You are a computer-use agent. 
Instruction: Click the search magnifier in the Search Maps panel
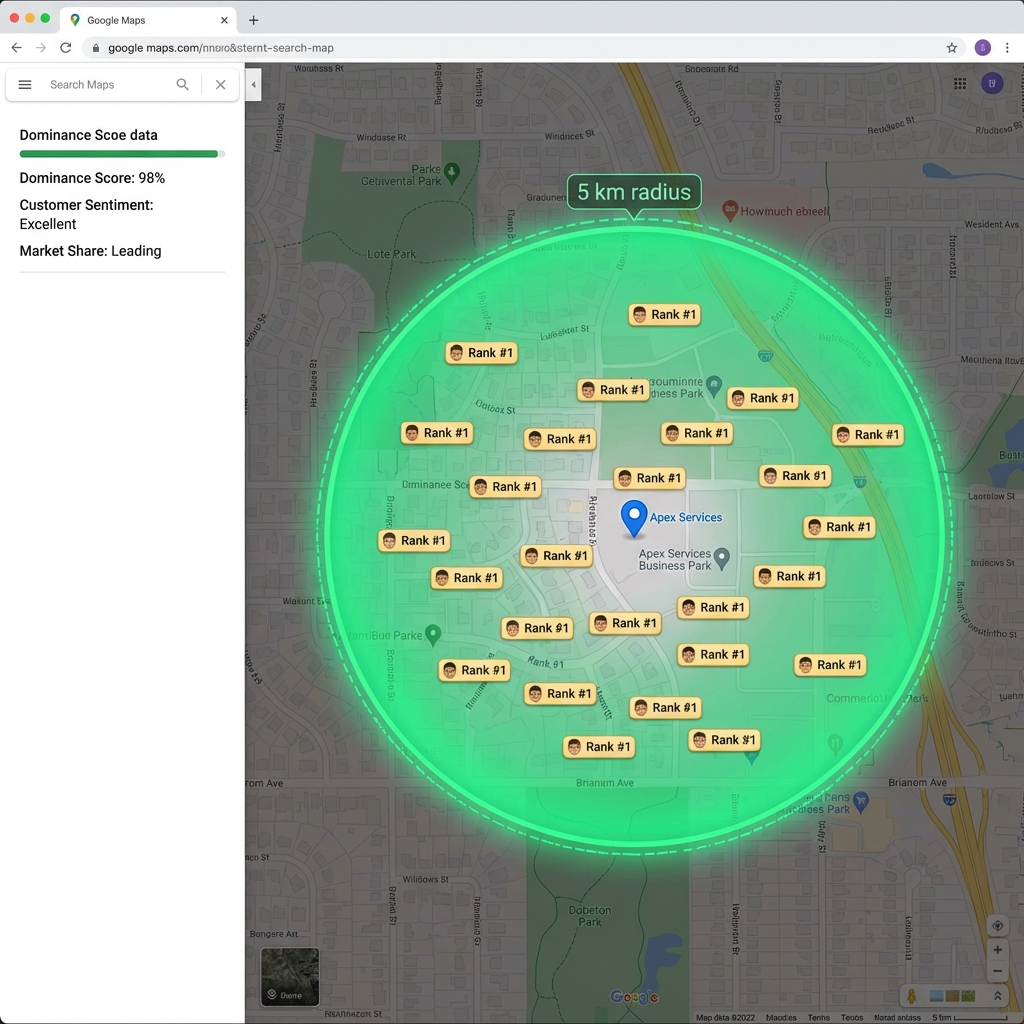coord(182,85)
